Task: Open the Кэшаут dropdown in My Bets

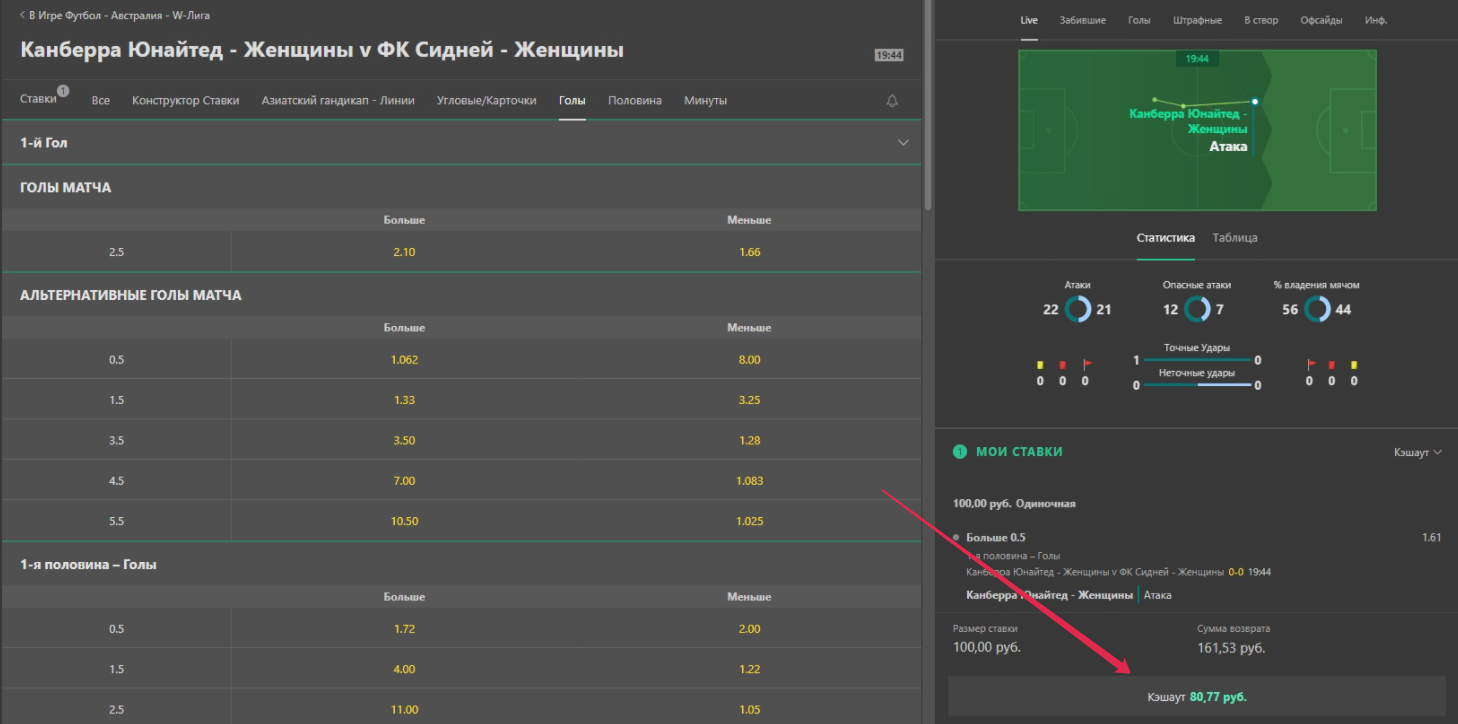Action: [x=1417, y=453]
